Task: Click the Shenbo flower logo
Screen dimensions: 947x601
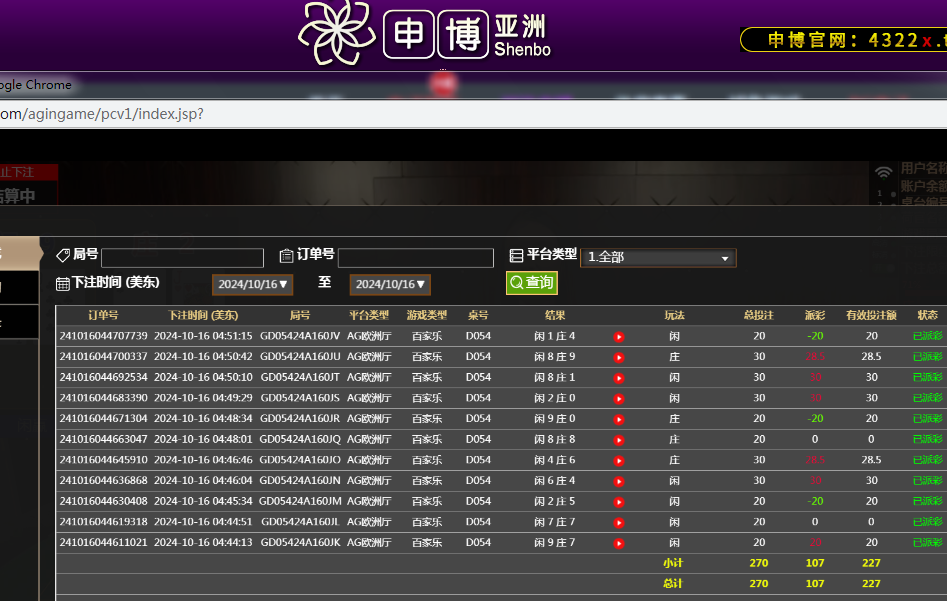Action: point(338,33)
